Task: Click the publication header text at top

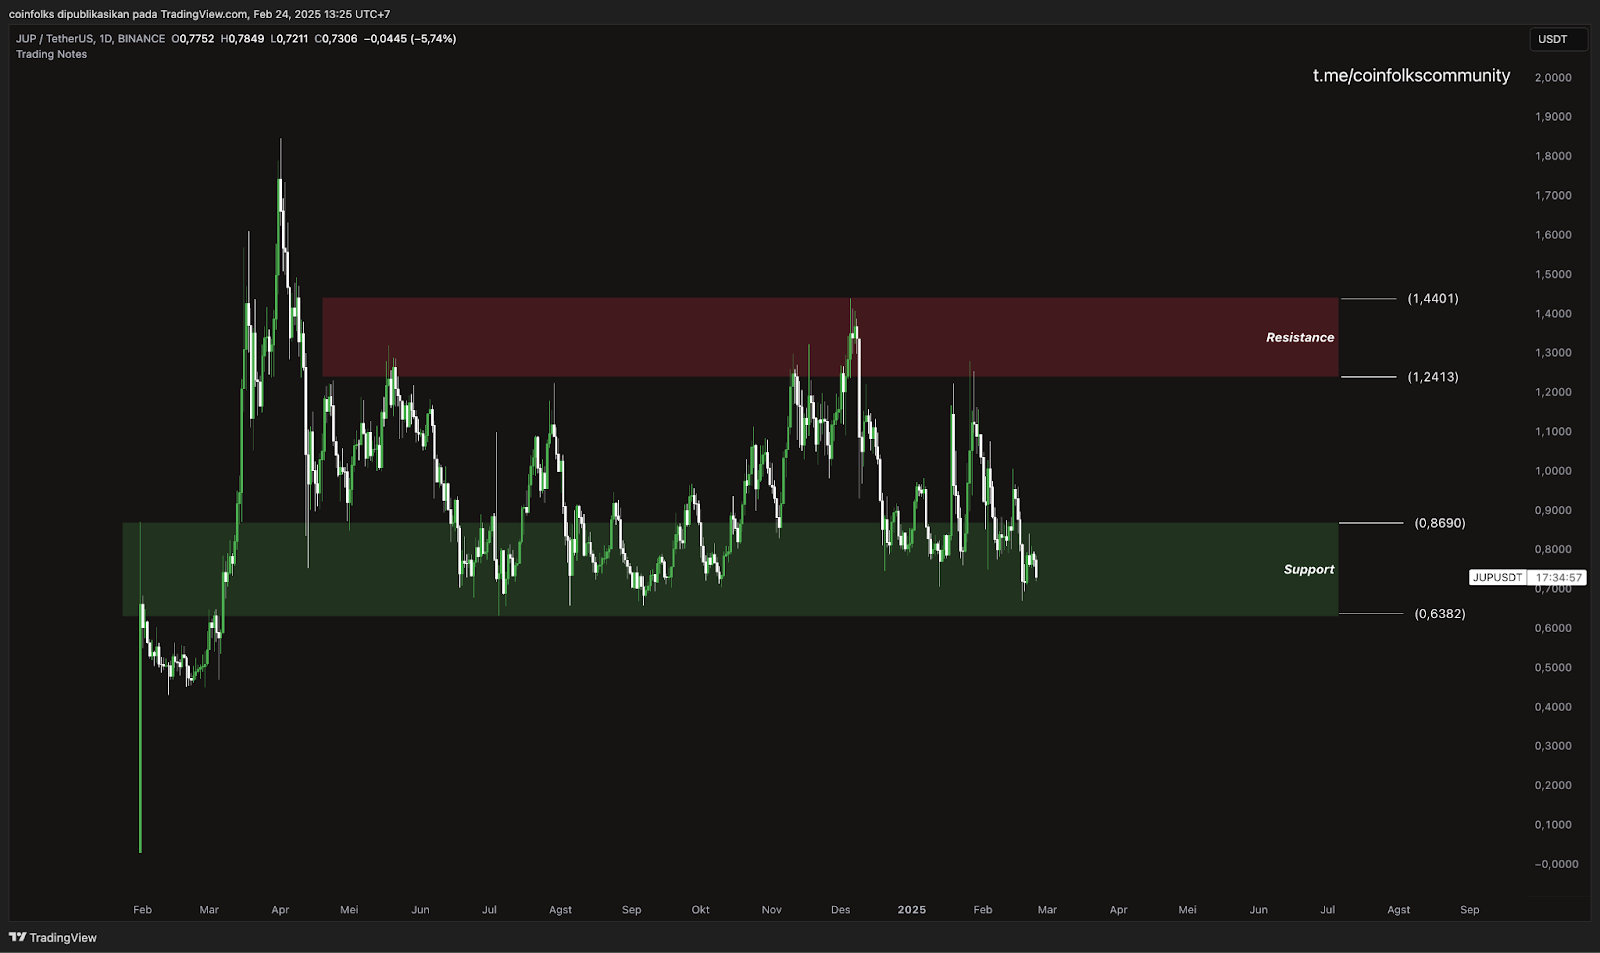Action: click(x=199, y=14)
